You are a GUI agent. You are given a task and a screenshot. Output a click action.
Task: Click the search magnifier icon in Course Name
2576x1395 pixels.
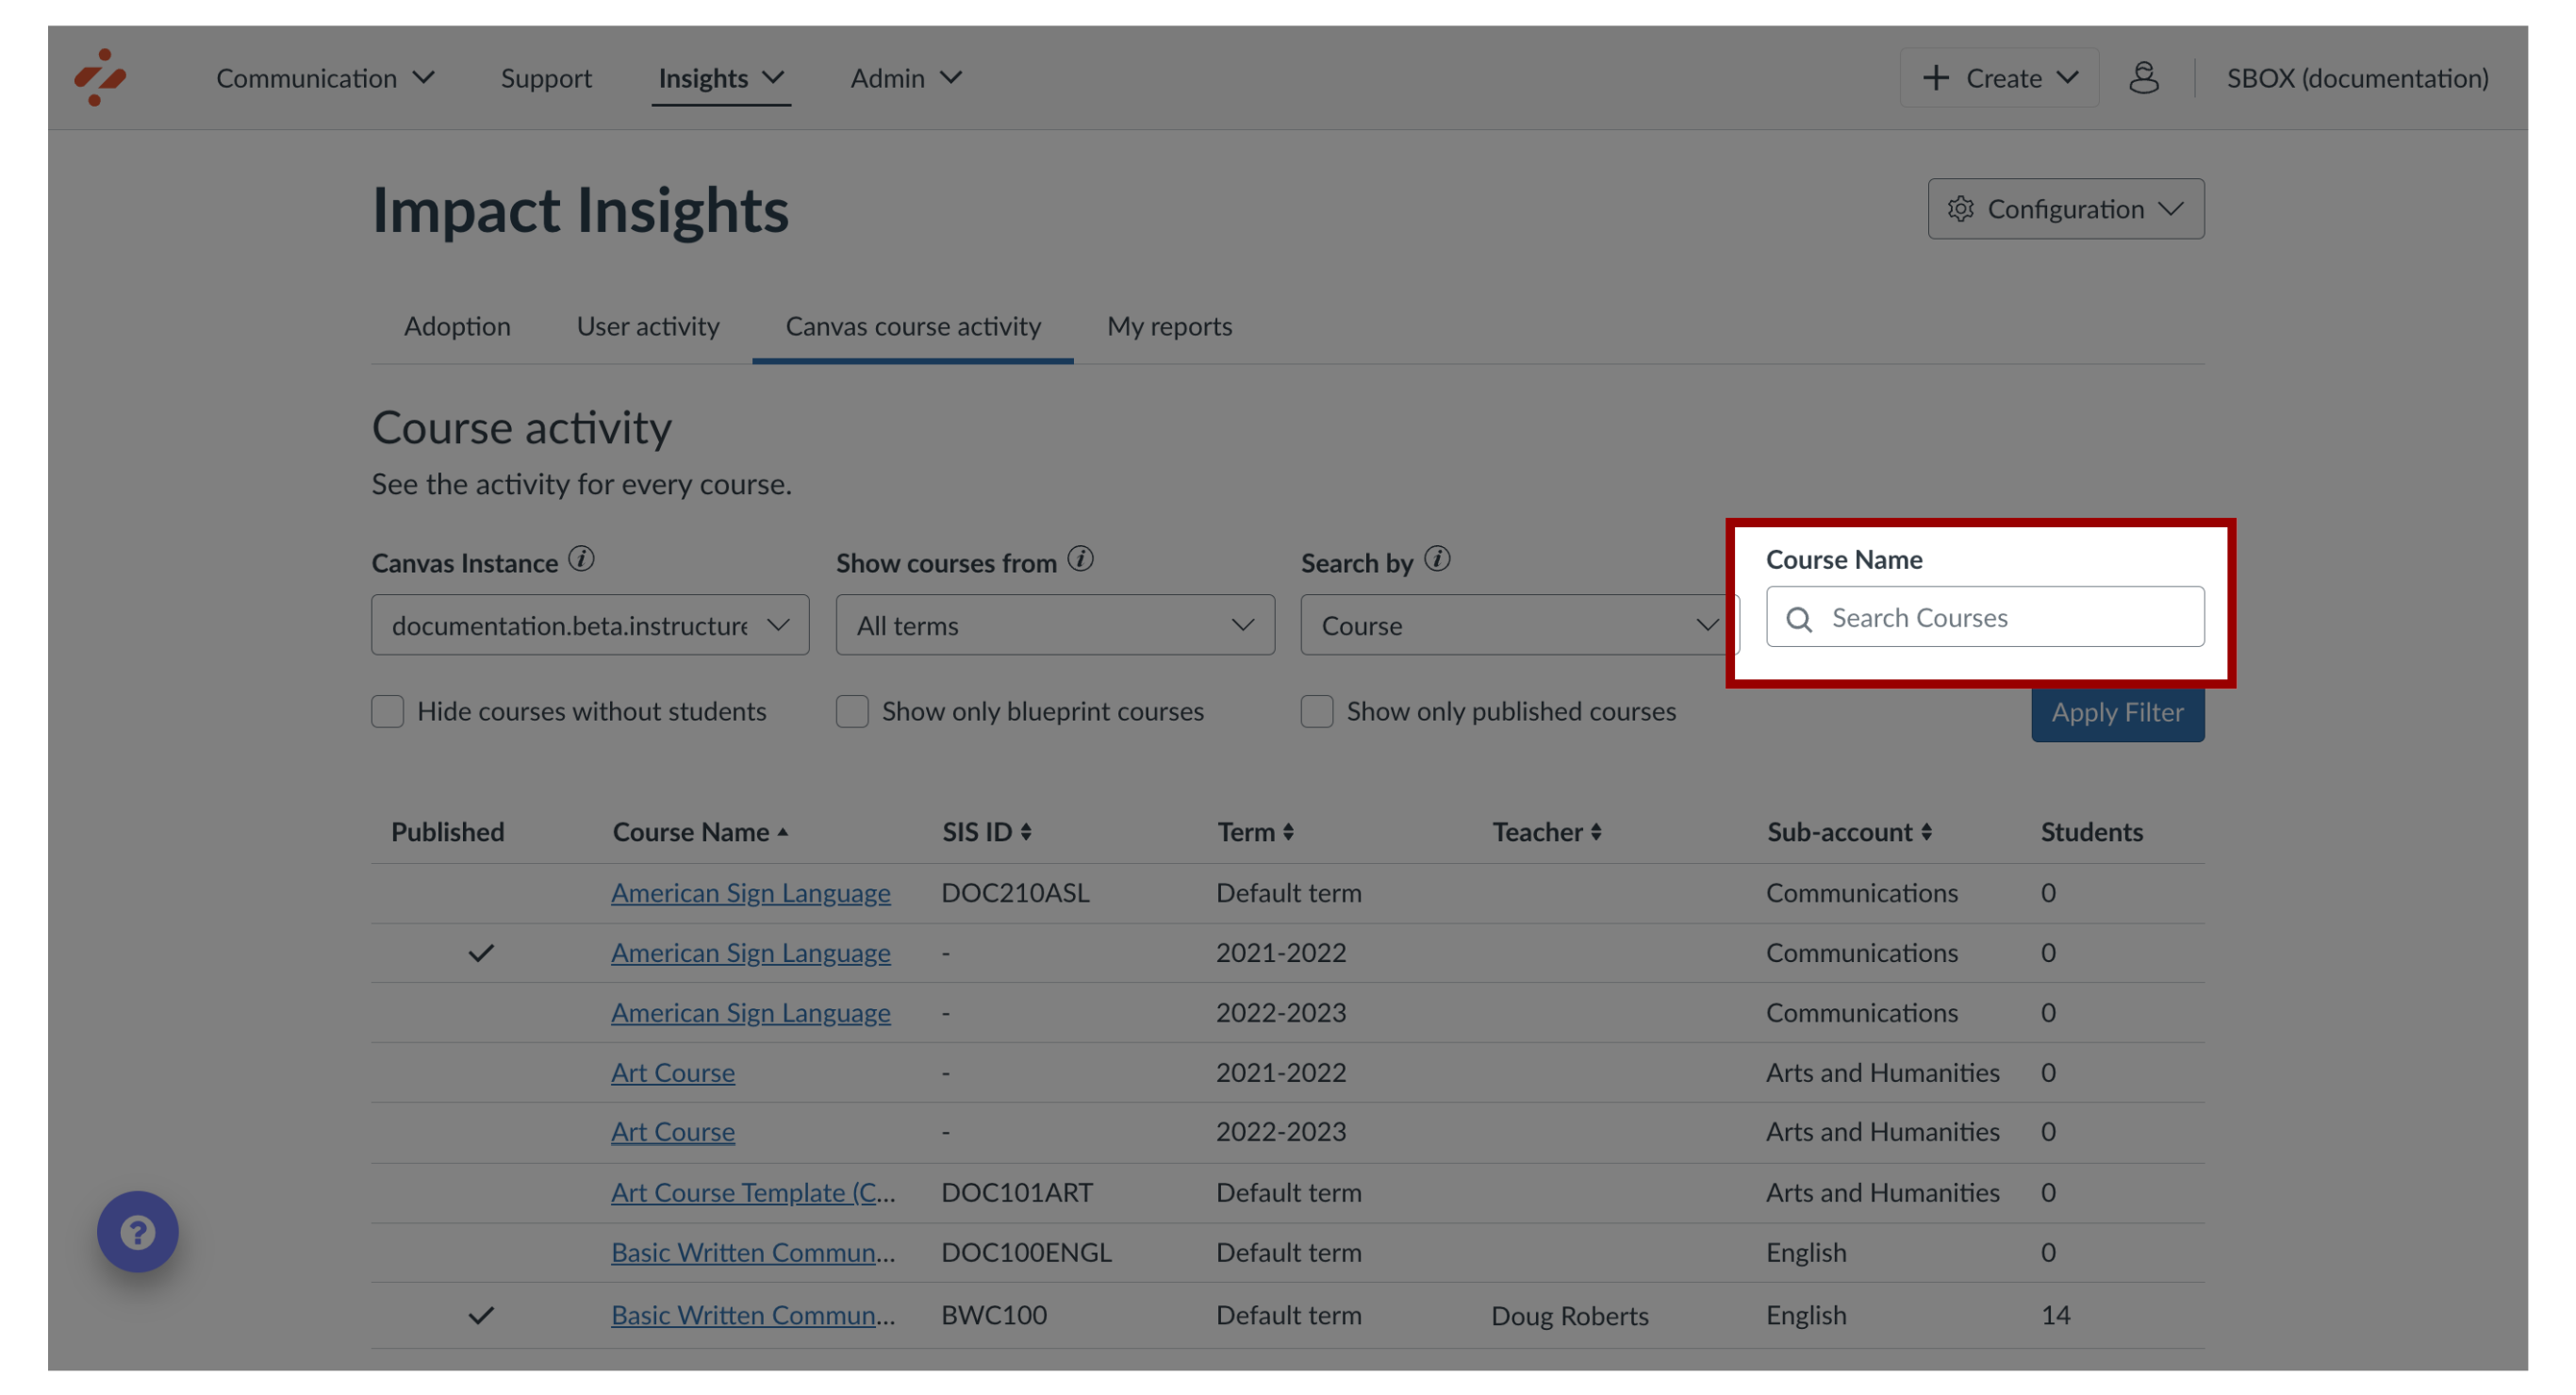pos(1799,619)
